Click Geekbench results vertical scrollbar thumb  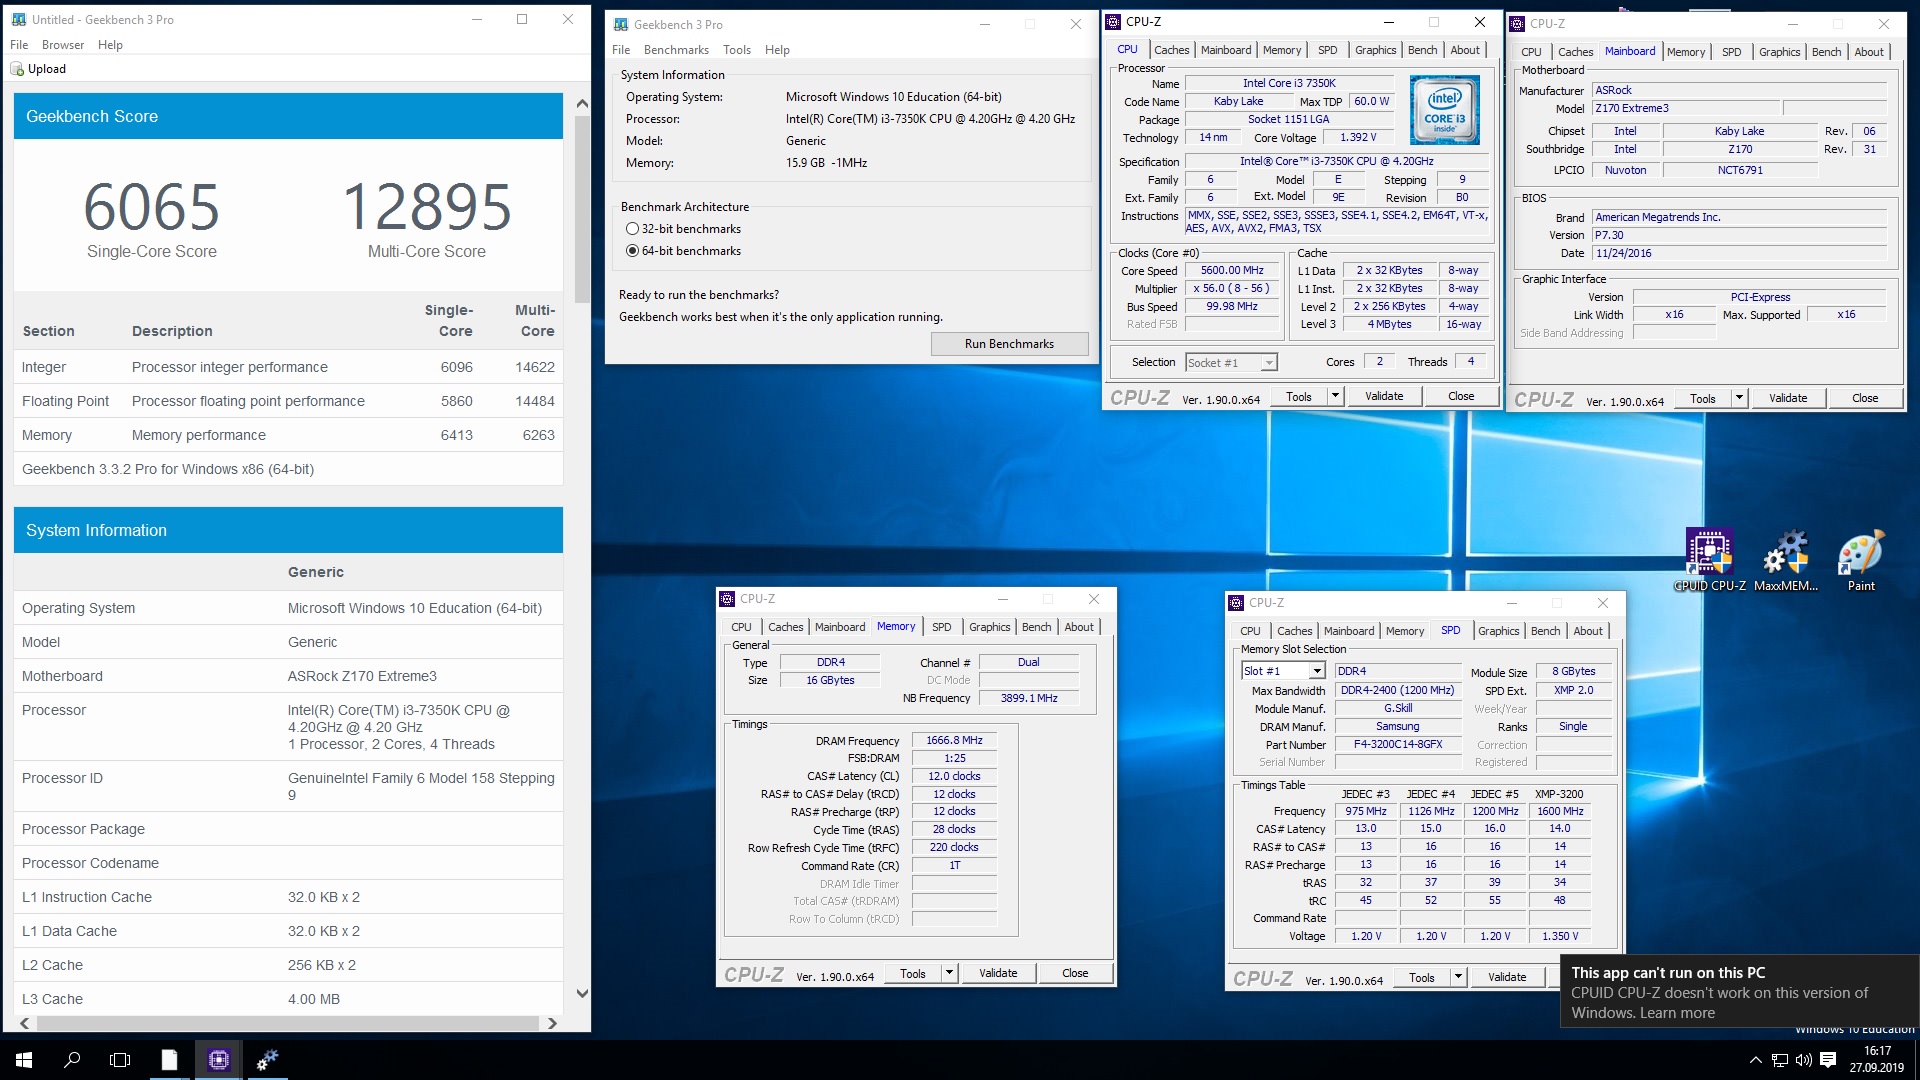click(x=583, y=209)
